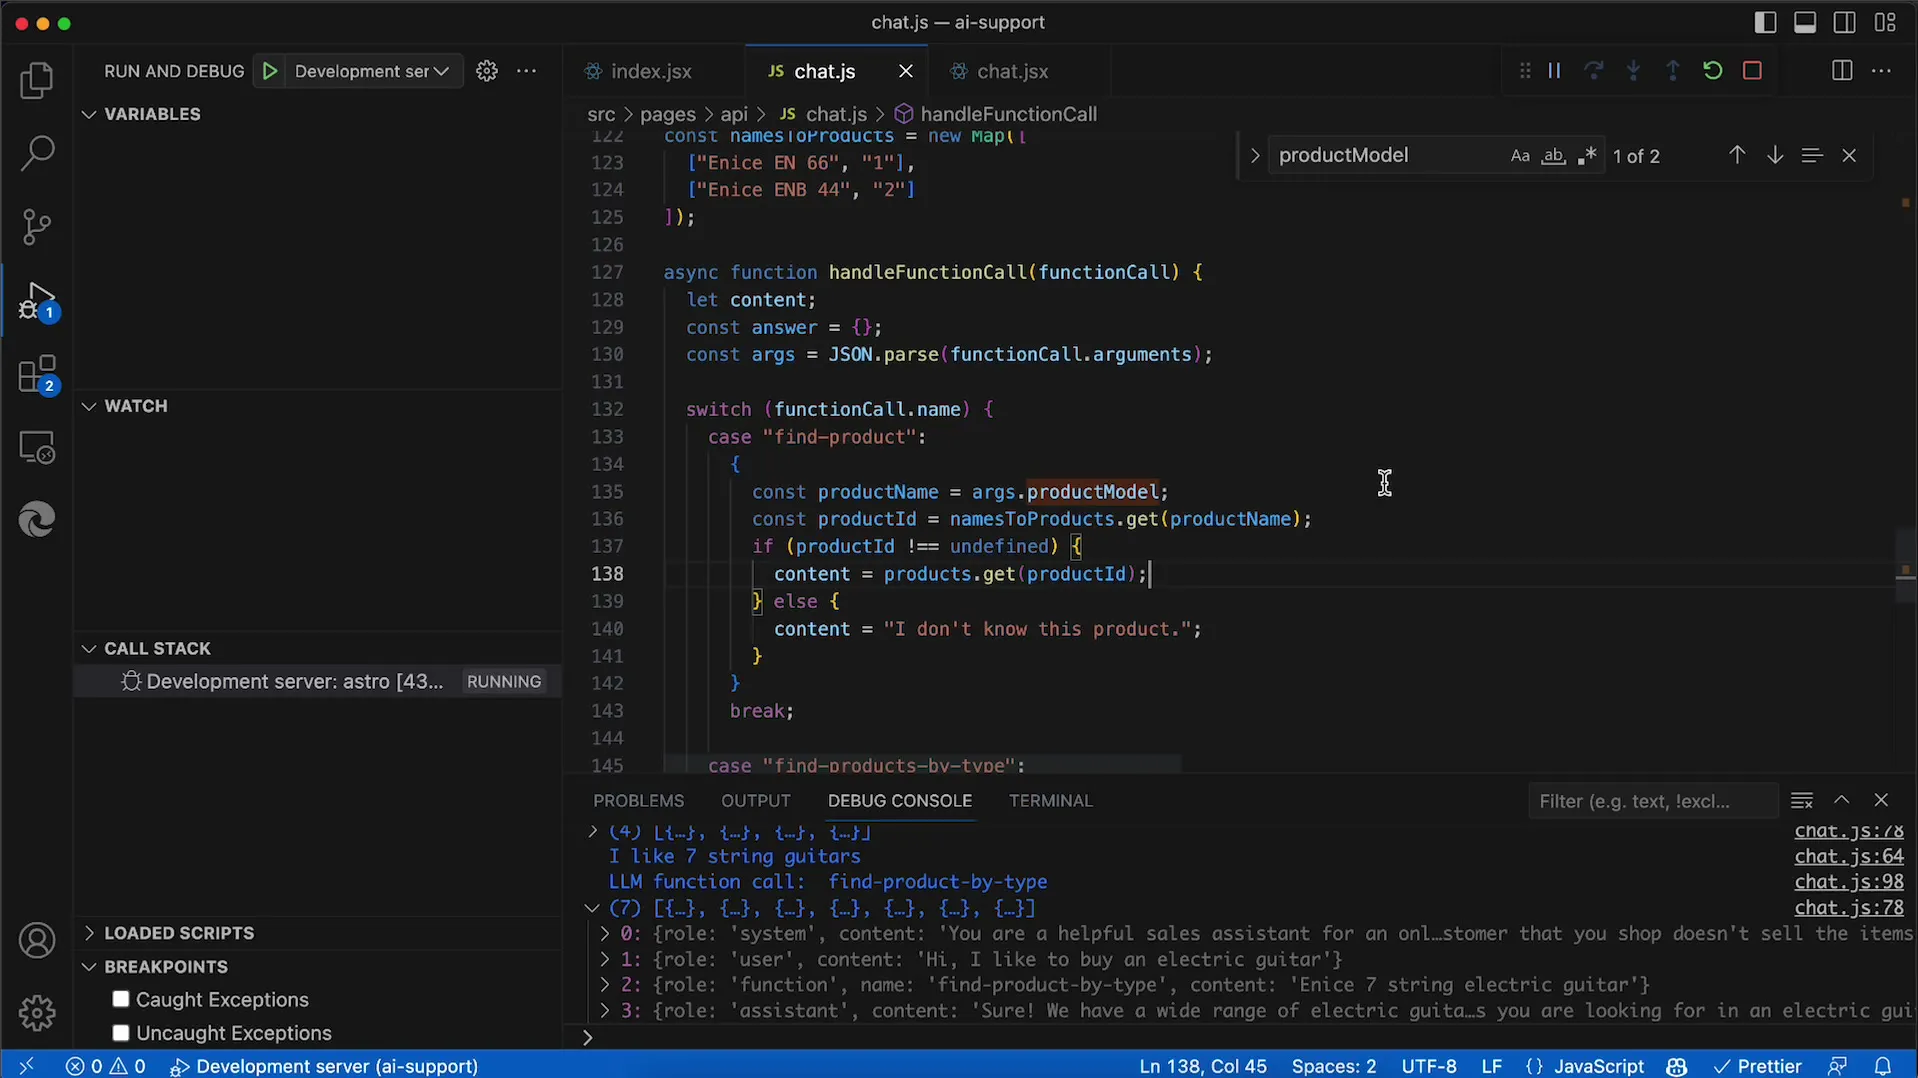Close the find widget
Screen dimensions: 1918x1078
pyautogui.click(x=1849, y=155)
